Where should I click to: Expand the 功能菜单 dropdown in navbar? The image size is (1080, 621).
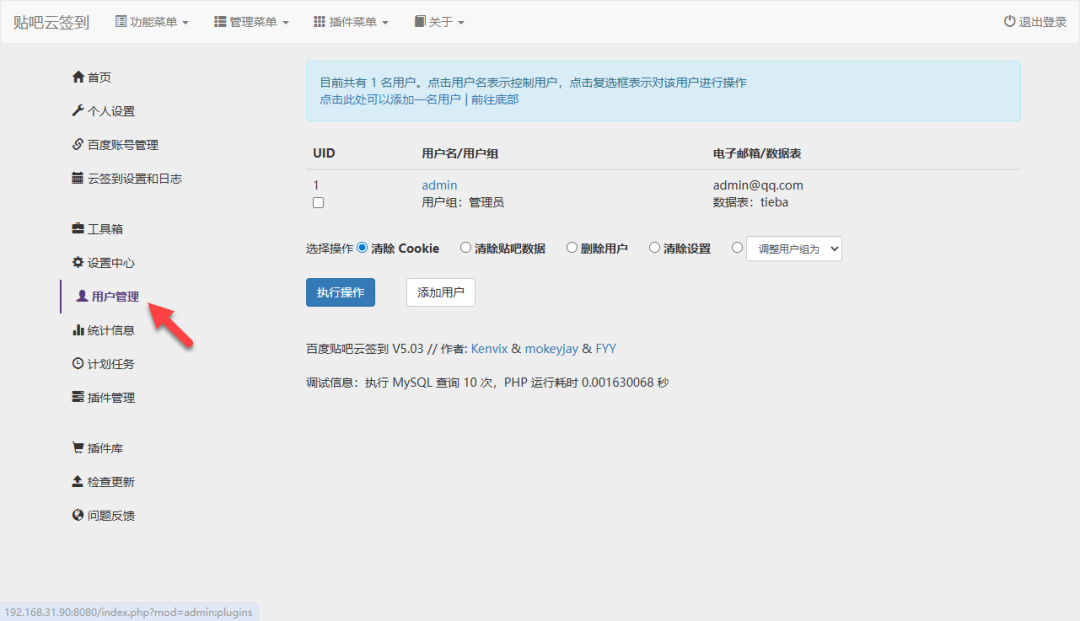point(152,22)
